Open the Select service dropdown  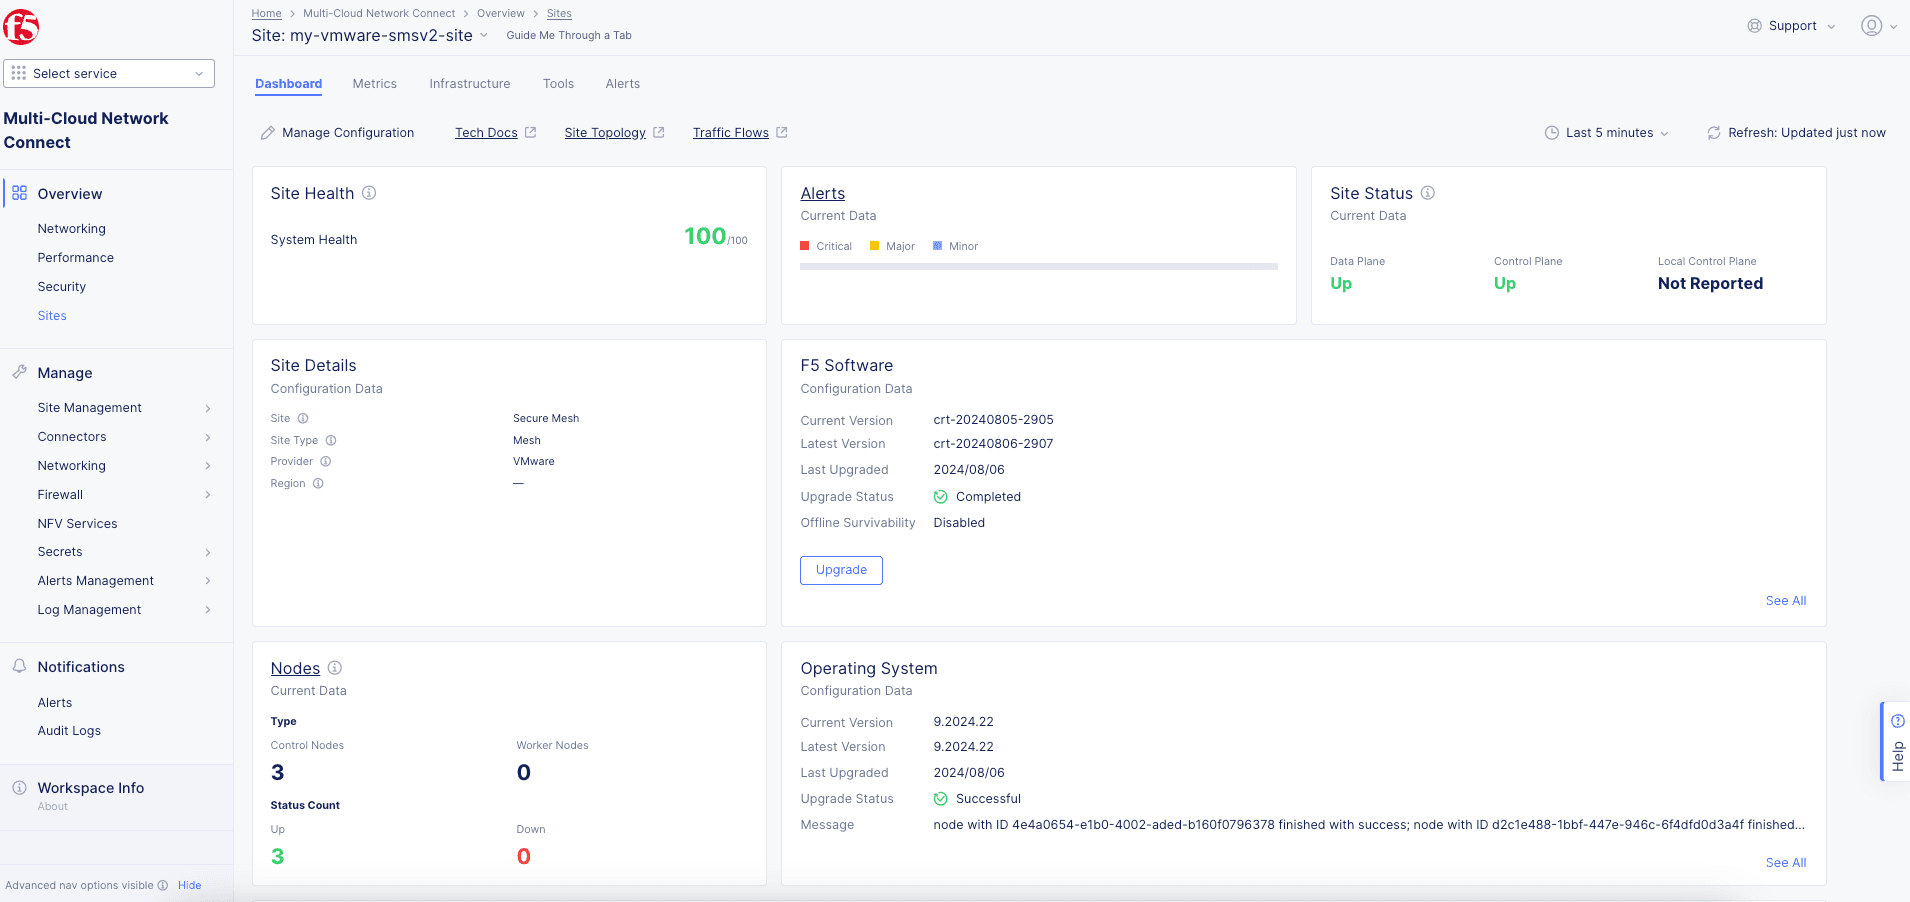tap(109, 74)
